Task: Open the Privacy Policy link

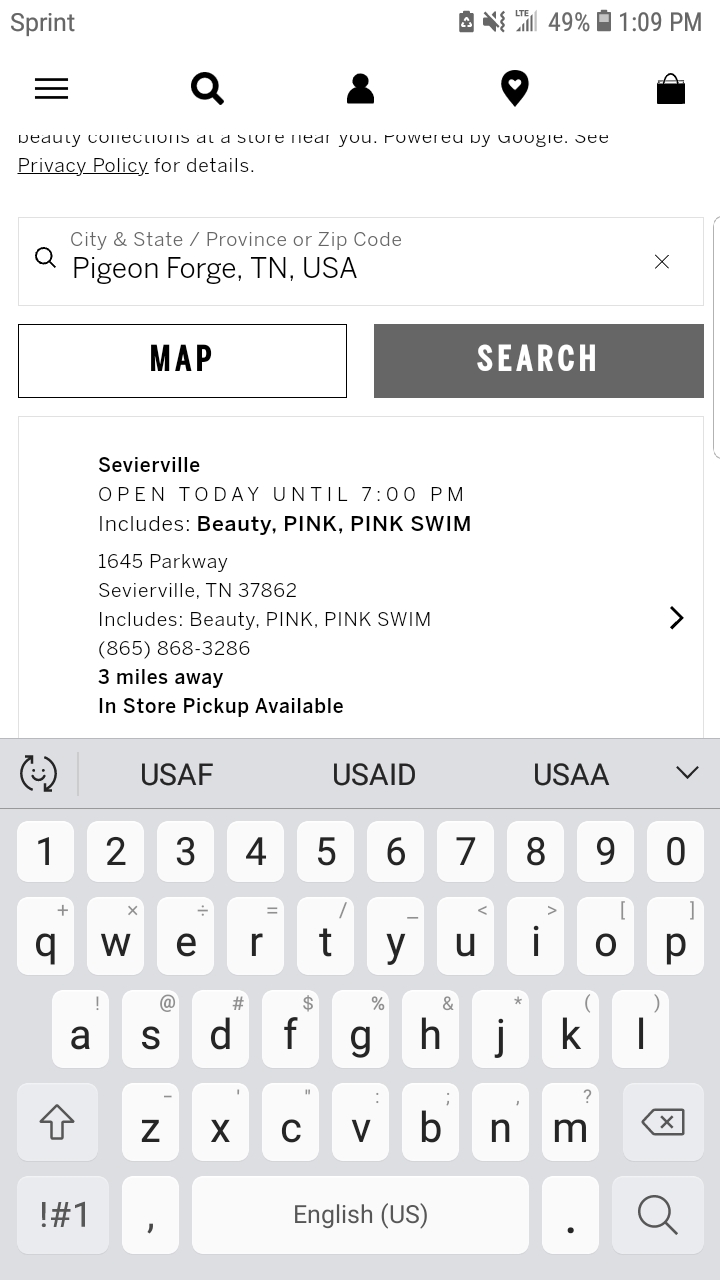Action: [x=83, y=166]
